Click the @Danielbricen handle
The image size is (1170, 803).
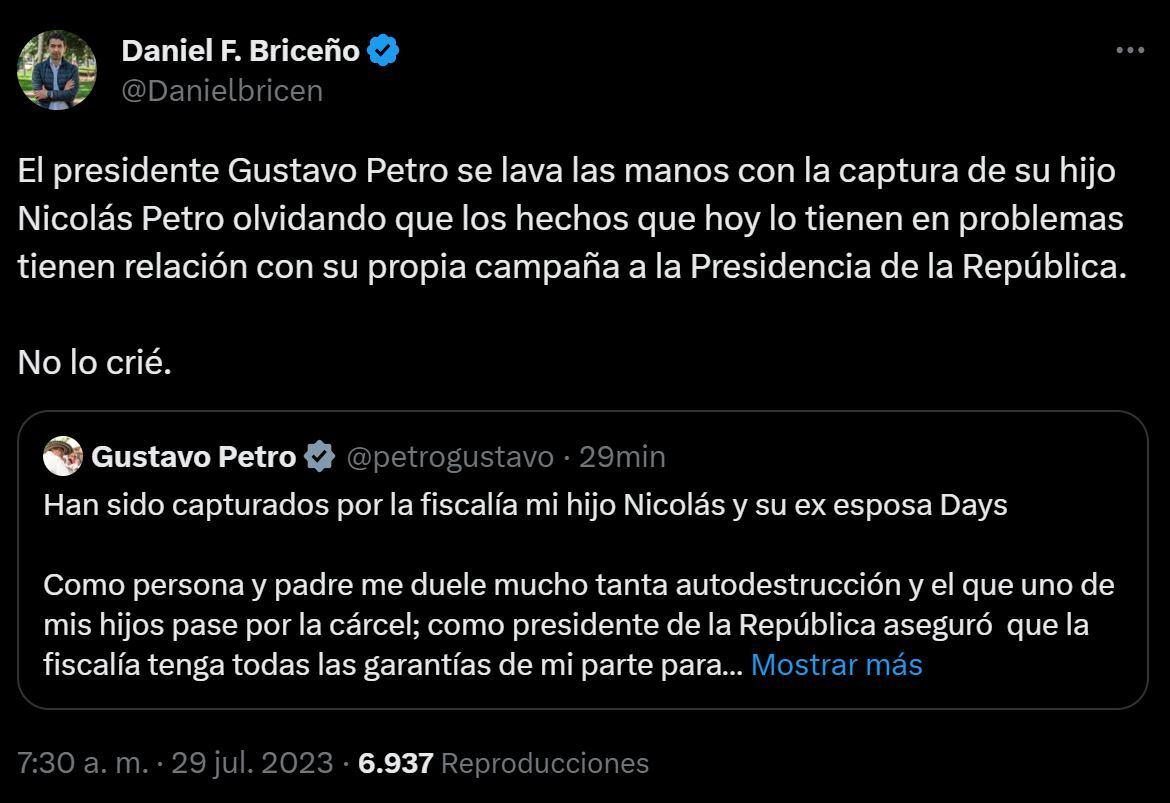click(222, 90)
